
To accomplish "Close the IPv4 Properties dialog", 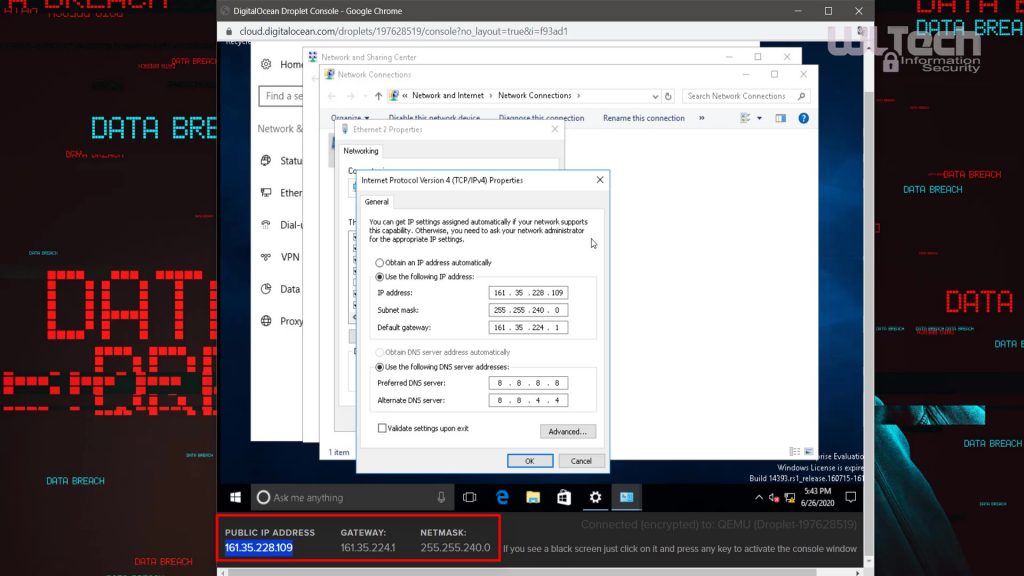I will tap(600, 180).
